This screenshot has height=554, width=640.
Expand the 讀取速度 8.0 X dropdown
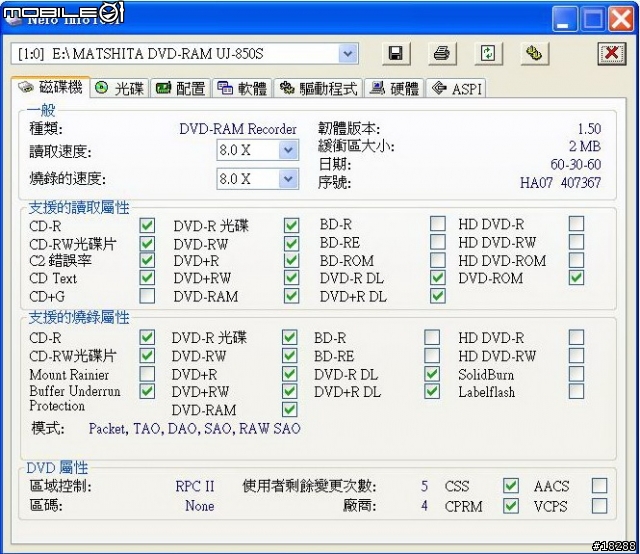[x=288, y=150]
